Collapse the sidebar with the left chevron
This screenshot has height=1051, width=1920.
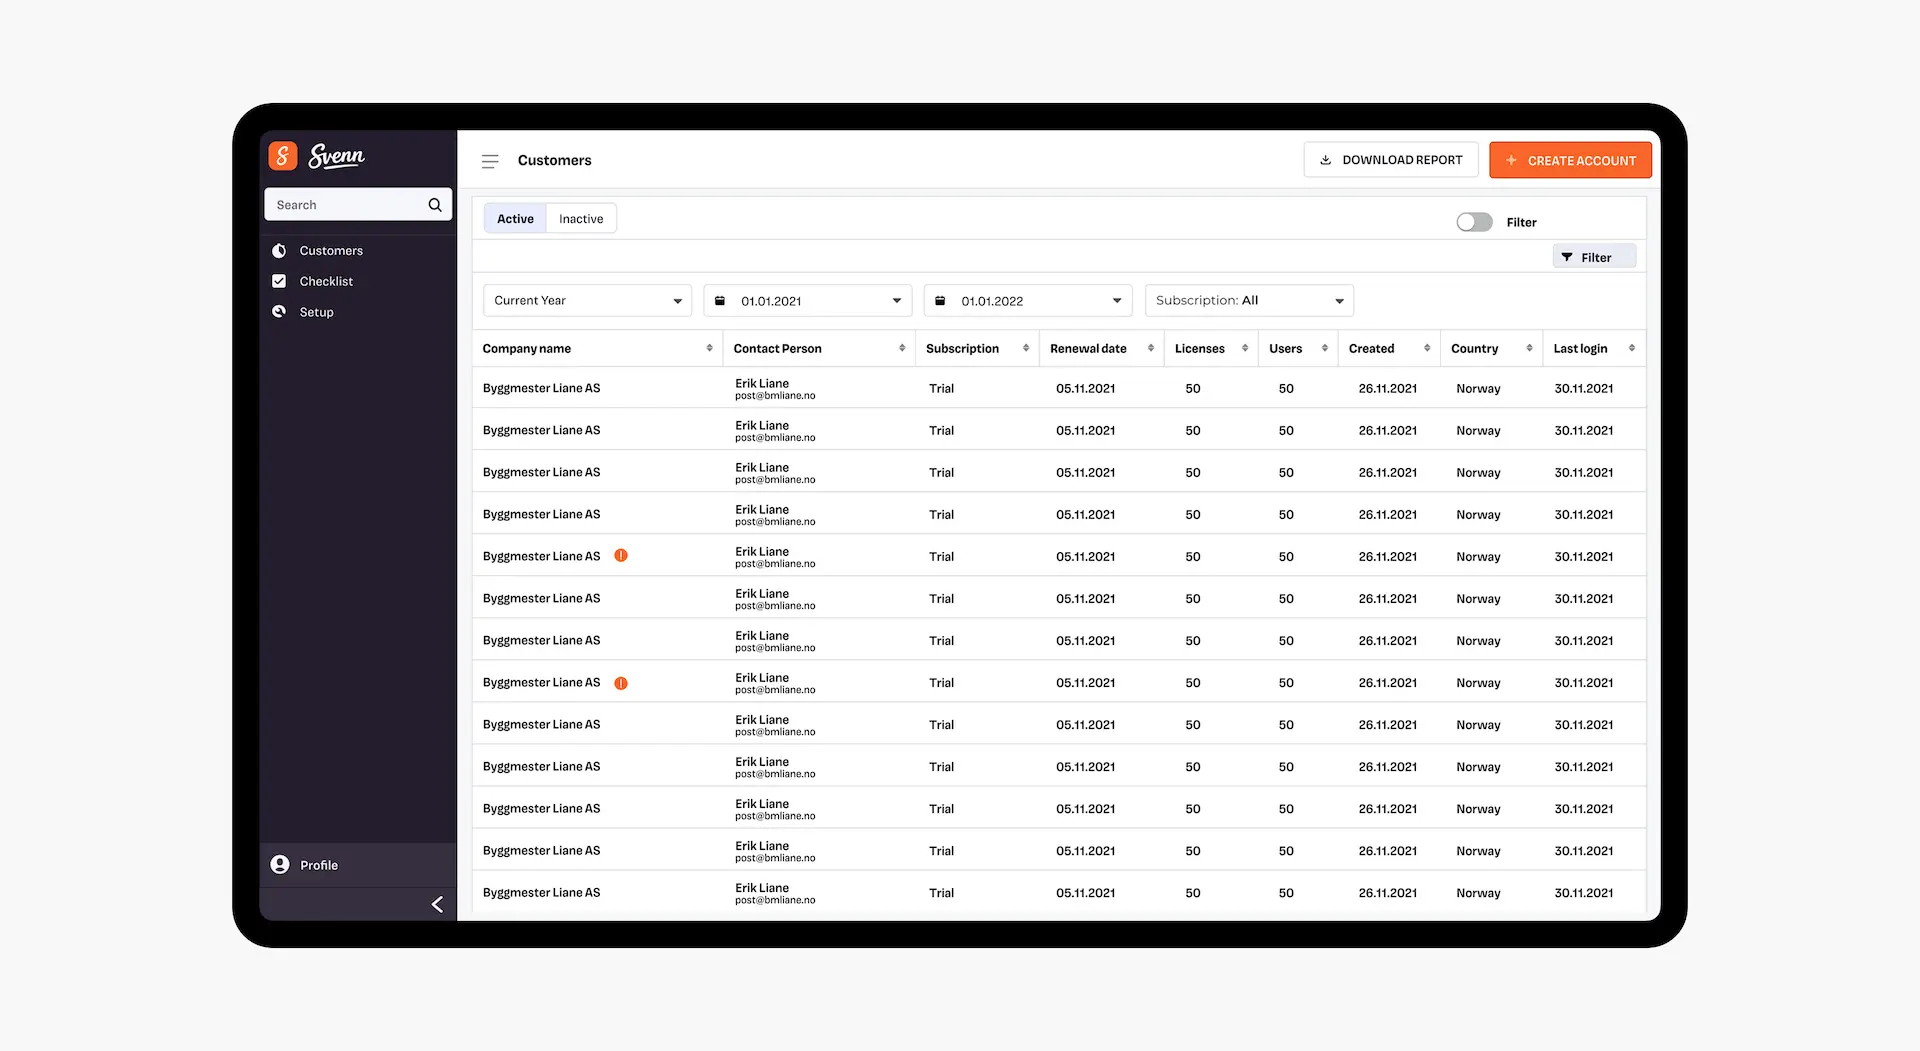coord(437,904)
